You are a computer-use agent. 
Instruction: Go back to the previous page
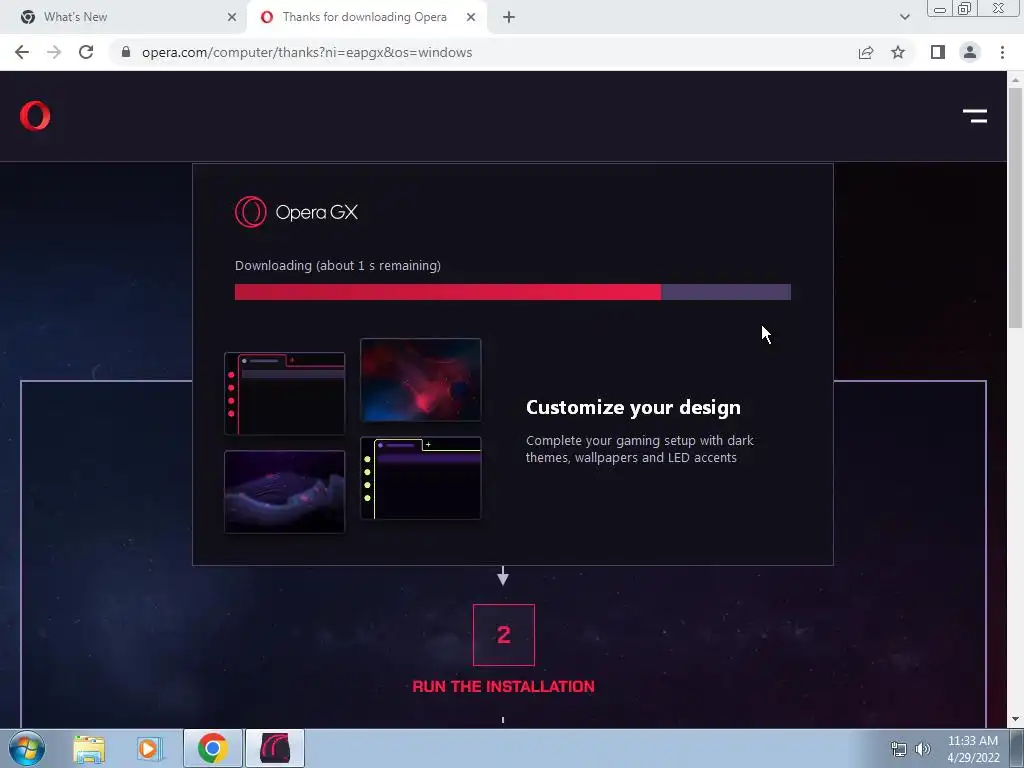click(22, 52)
